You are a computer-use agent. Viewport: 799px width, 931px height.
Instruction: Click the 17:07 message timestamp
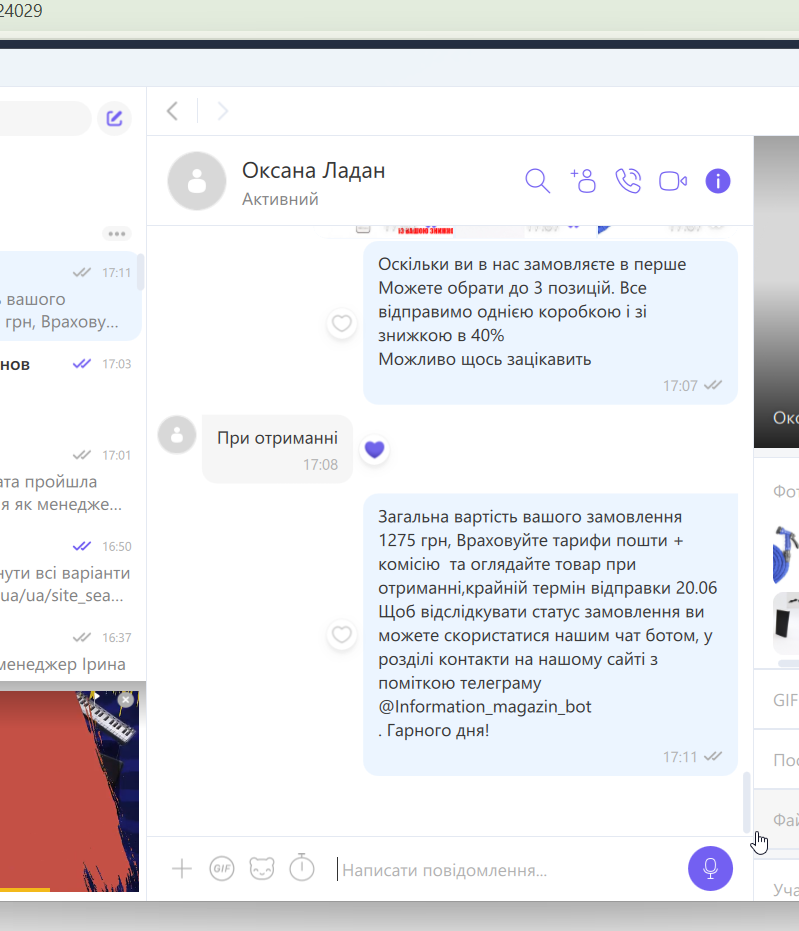tap(680, 386)
